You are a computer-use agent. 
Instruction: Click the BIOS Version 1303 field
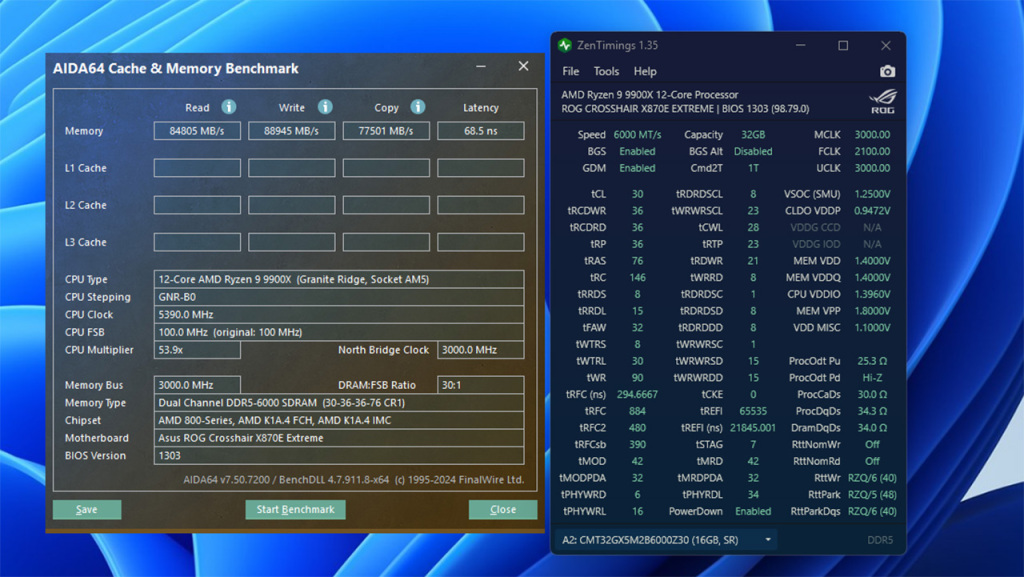[x=338, y=456]
